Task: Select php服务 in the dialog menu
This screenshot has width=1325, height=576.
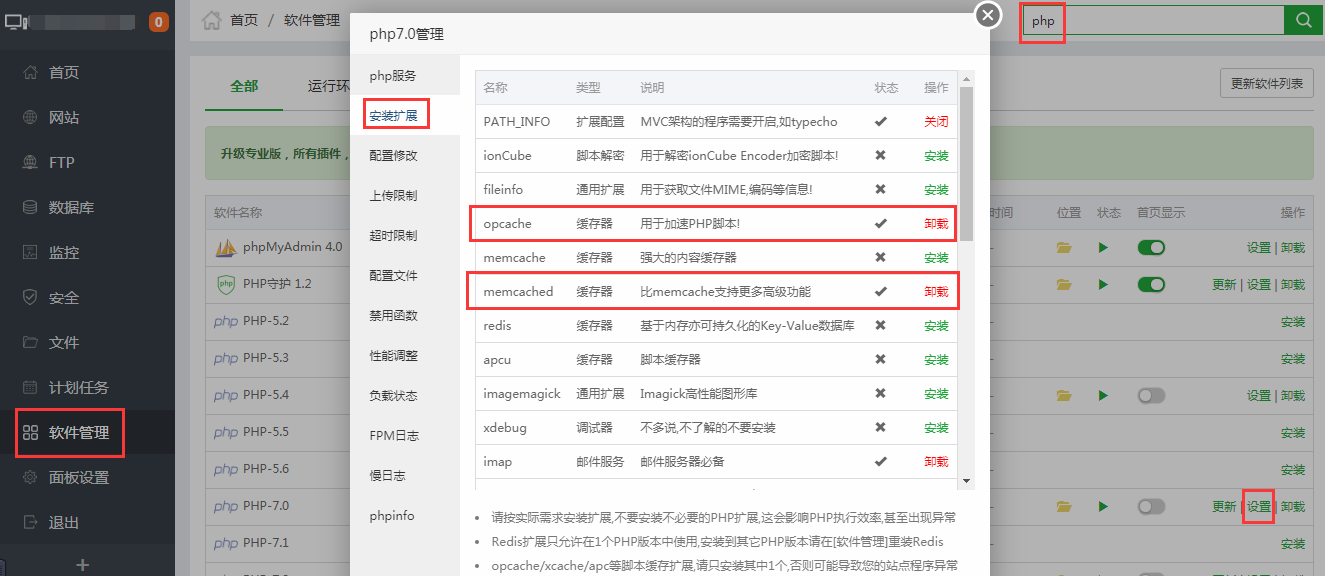Action: coord(393,76)
